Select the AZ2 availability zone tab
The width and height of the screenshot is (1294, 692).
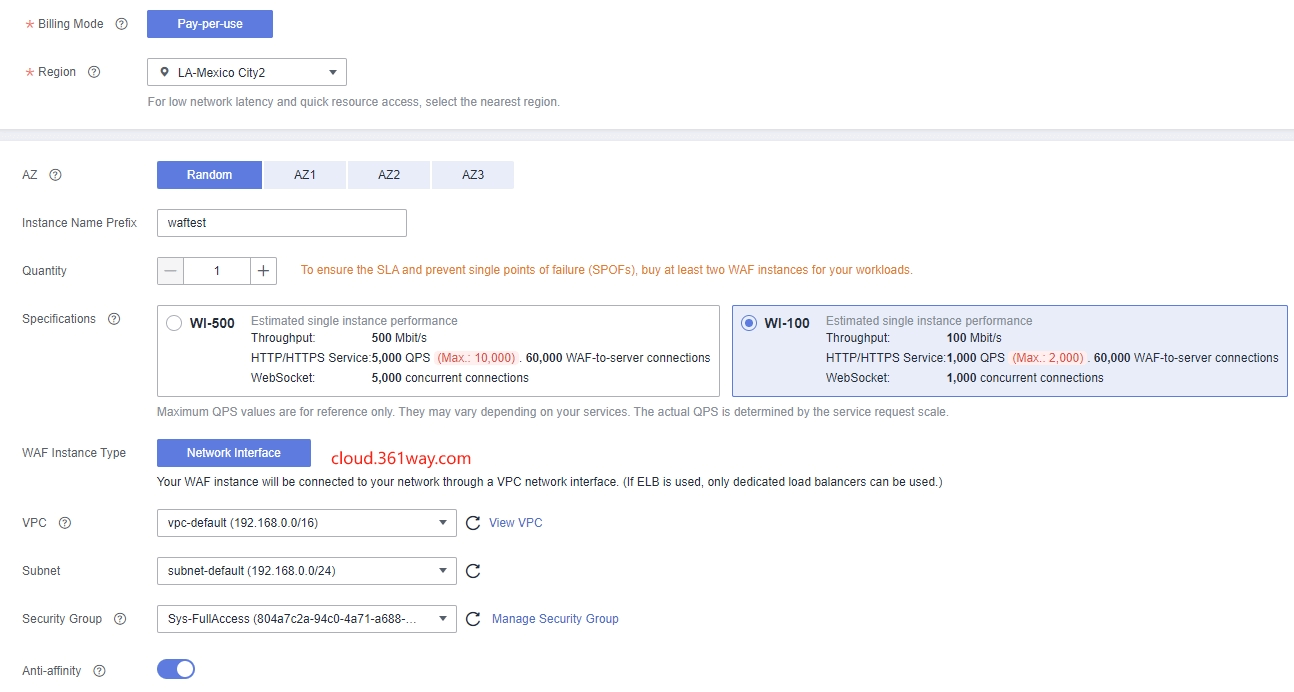coord(388,174)
